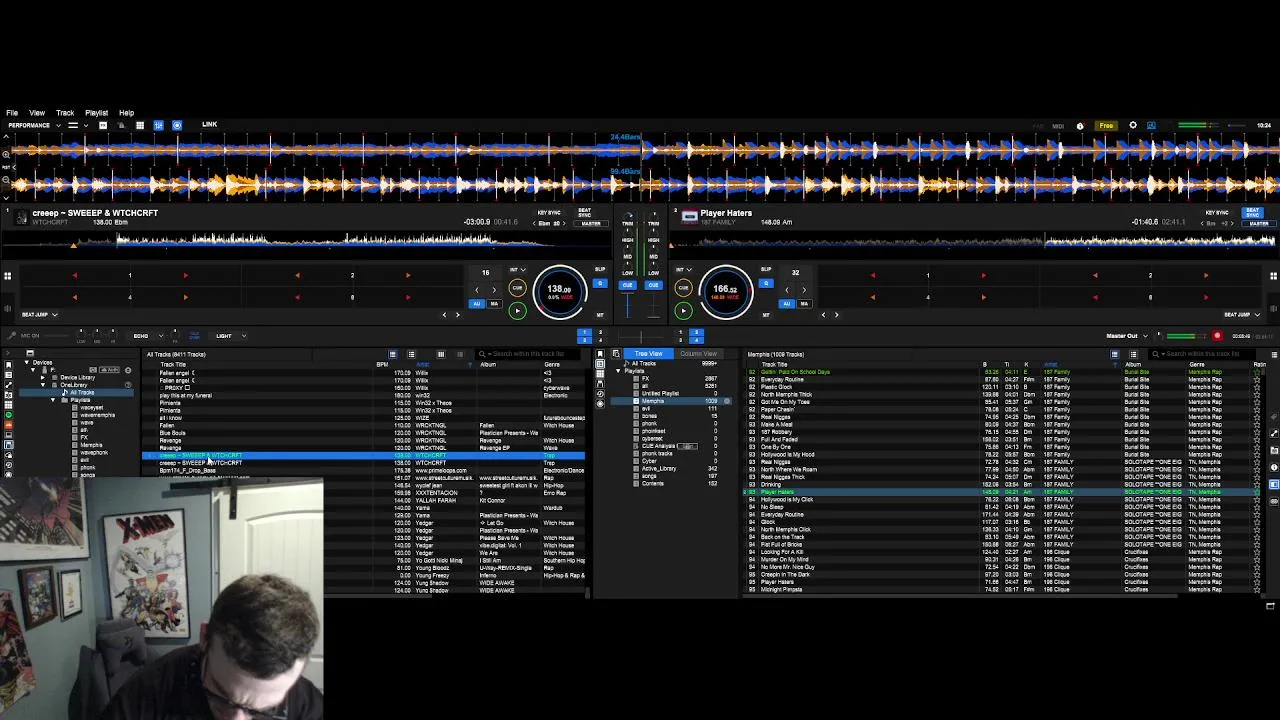This screenshot has height=720, width=1280.
Task: Toggle the MIC ON microphone icon
Action: (12, 336)
